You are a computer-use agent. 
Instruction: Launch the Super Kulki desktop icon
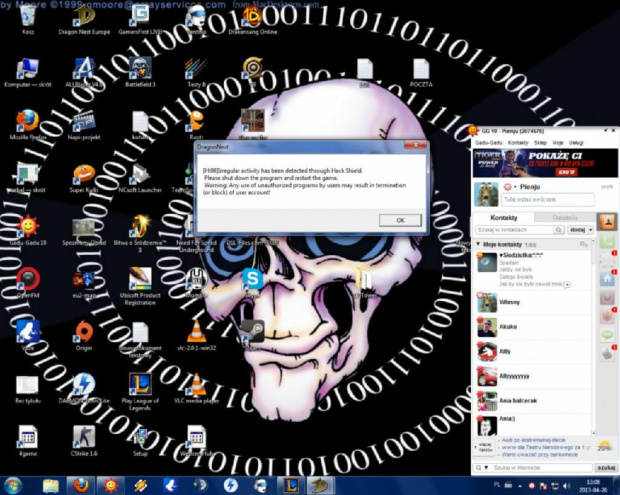coord(84,178)
